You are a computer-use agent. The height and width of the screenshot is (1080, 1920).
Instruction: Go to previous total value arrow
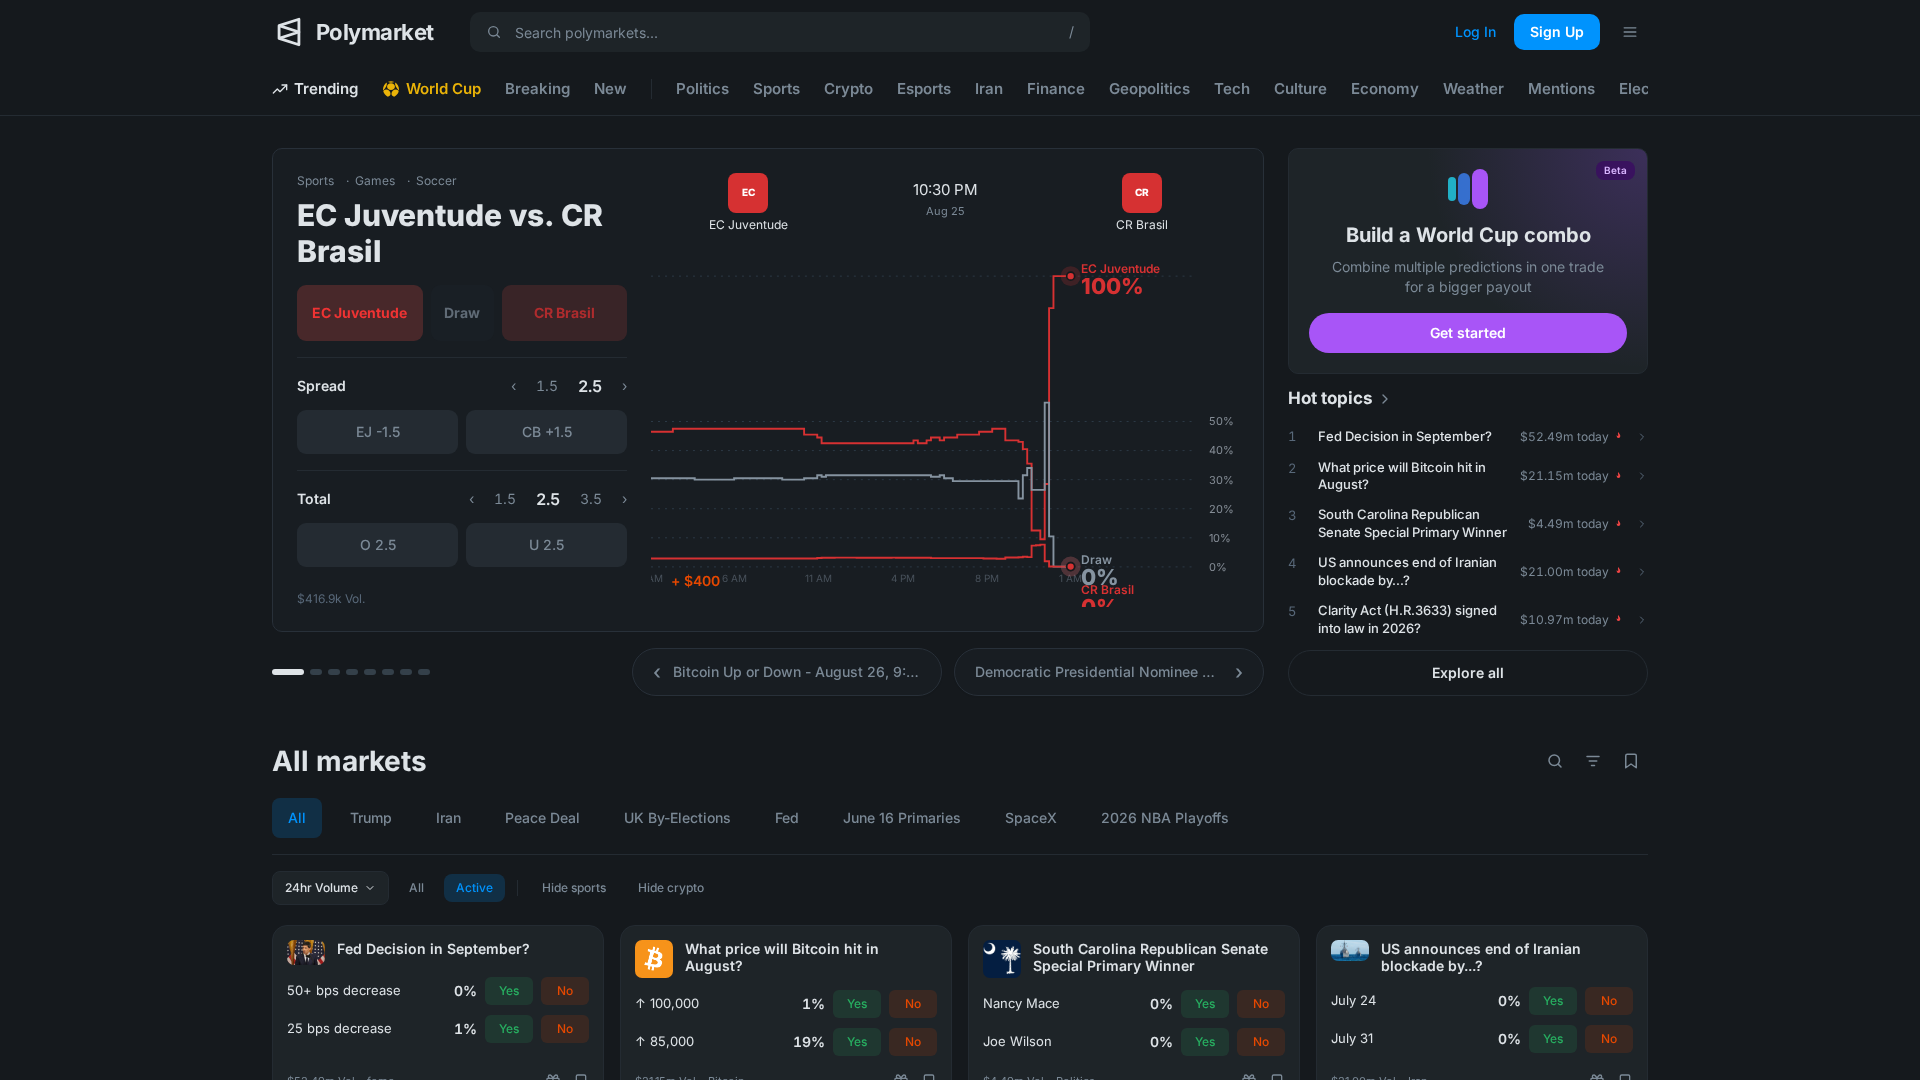click(472, 499)
